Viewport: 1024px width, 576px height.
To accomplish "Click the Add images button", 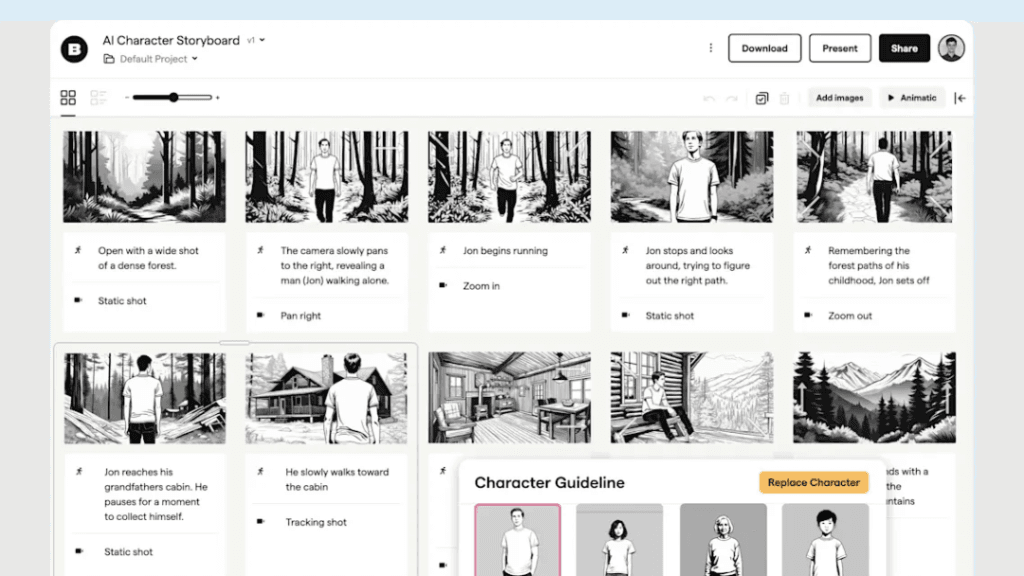I will pos(839,98).
